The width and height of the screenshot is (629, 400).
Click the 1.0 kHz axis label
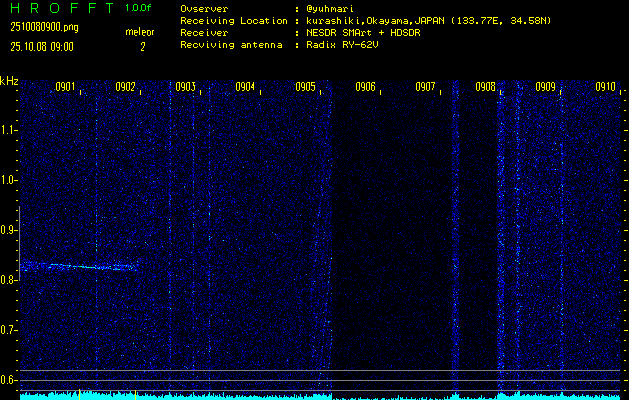coord(9,180)
